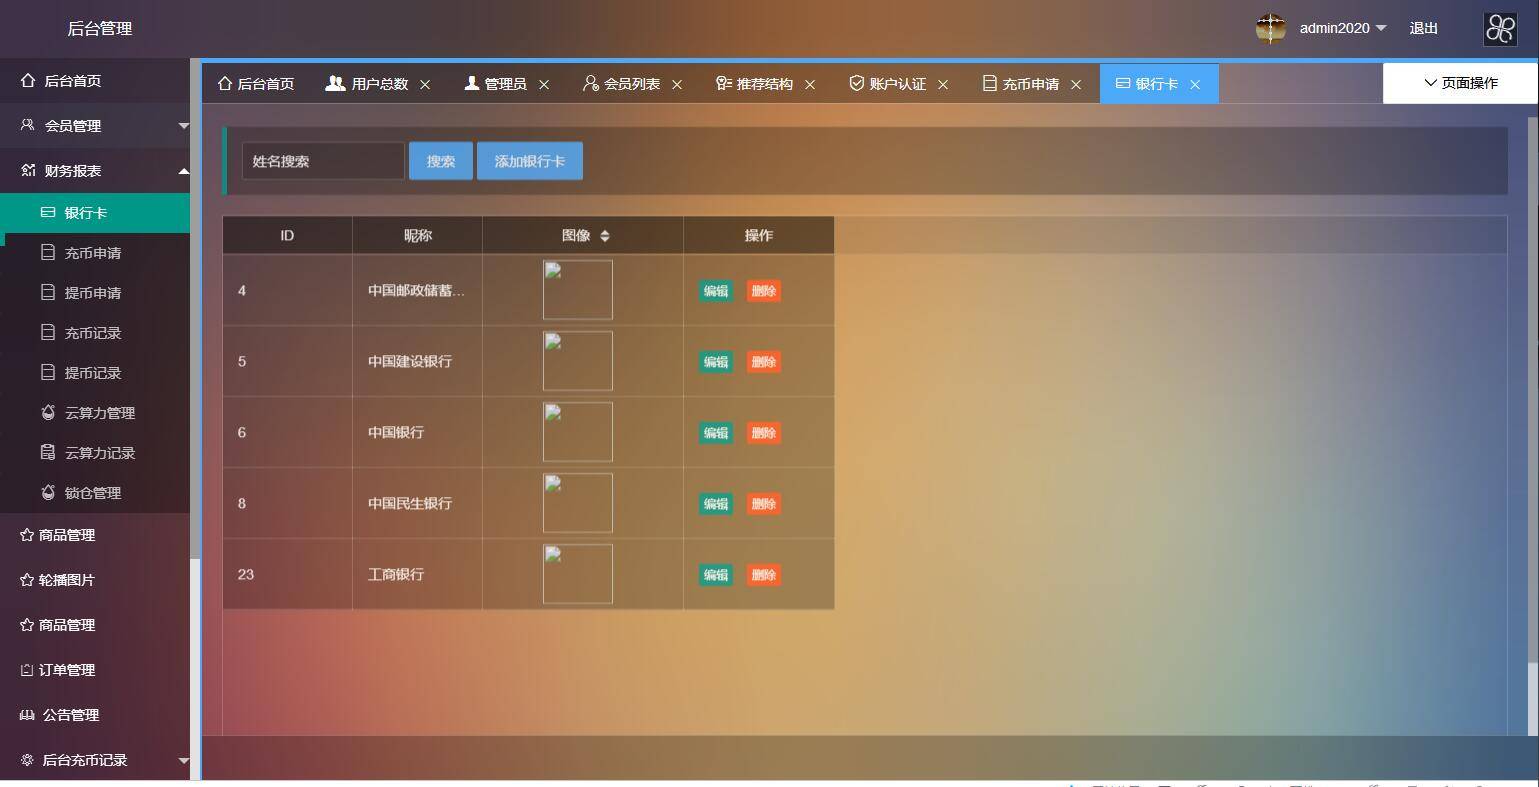Close the 充币申请 tab
This screenshot has width=1539, height=787.
(x=1076, y=85)
